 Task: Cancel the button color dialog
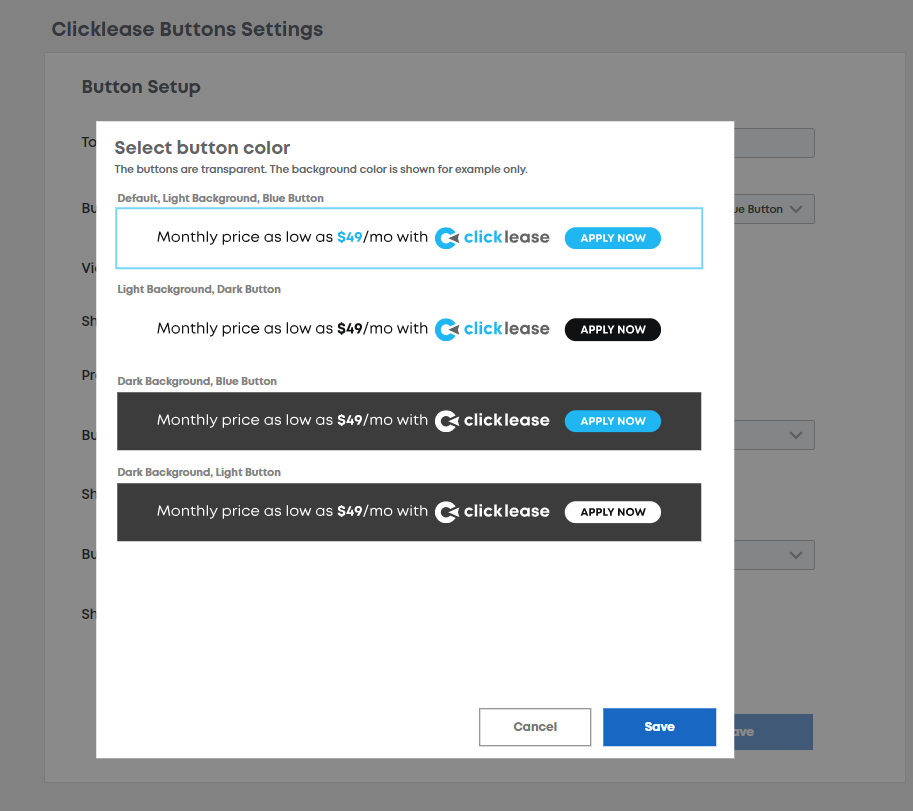(x=535, y=727)
